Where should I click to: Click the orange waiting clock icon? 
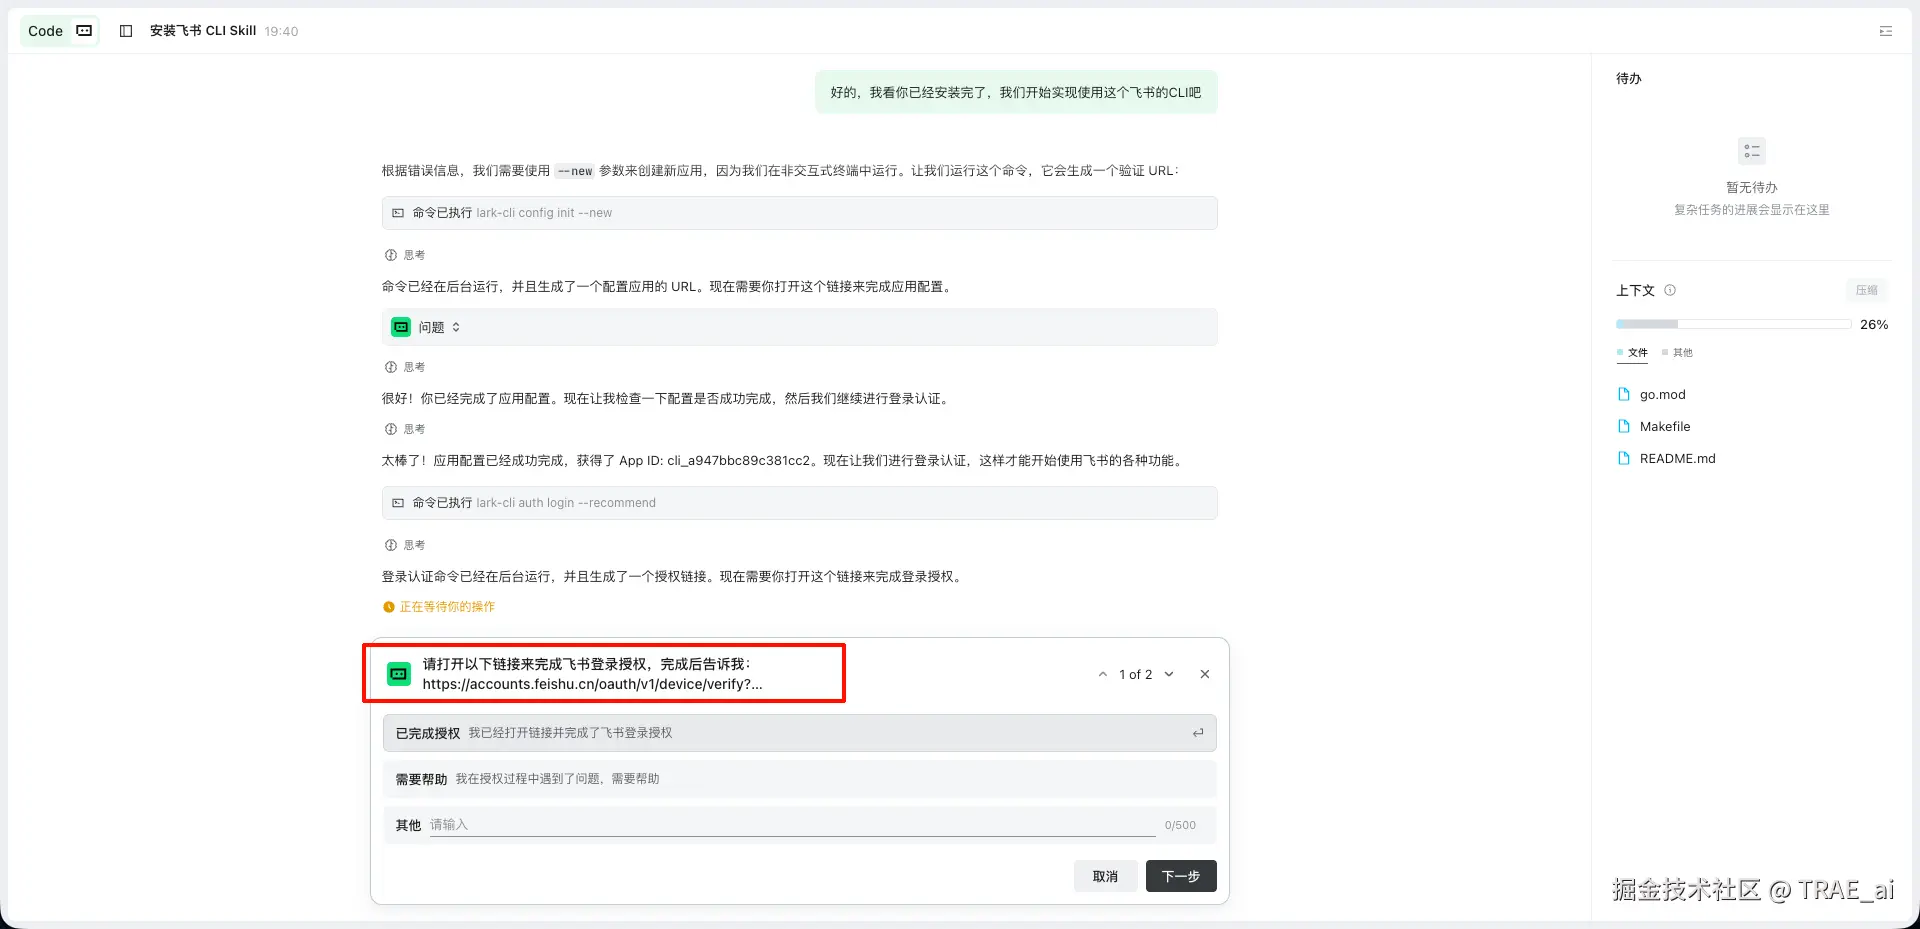(x=389, y=607)
